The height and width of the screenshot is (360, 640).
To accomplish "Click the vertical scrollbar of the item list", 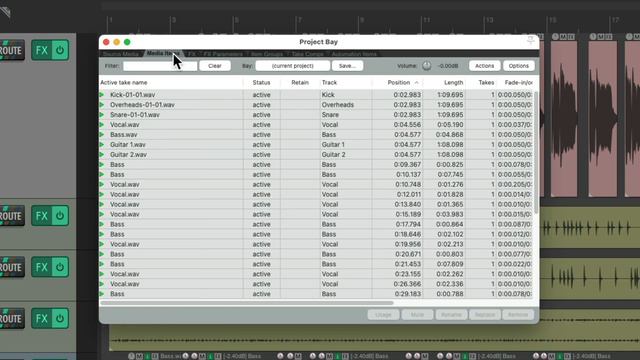I will pyautogui.click(x=536, y=152).
